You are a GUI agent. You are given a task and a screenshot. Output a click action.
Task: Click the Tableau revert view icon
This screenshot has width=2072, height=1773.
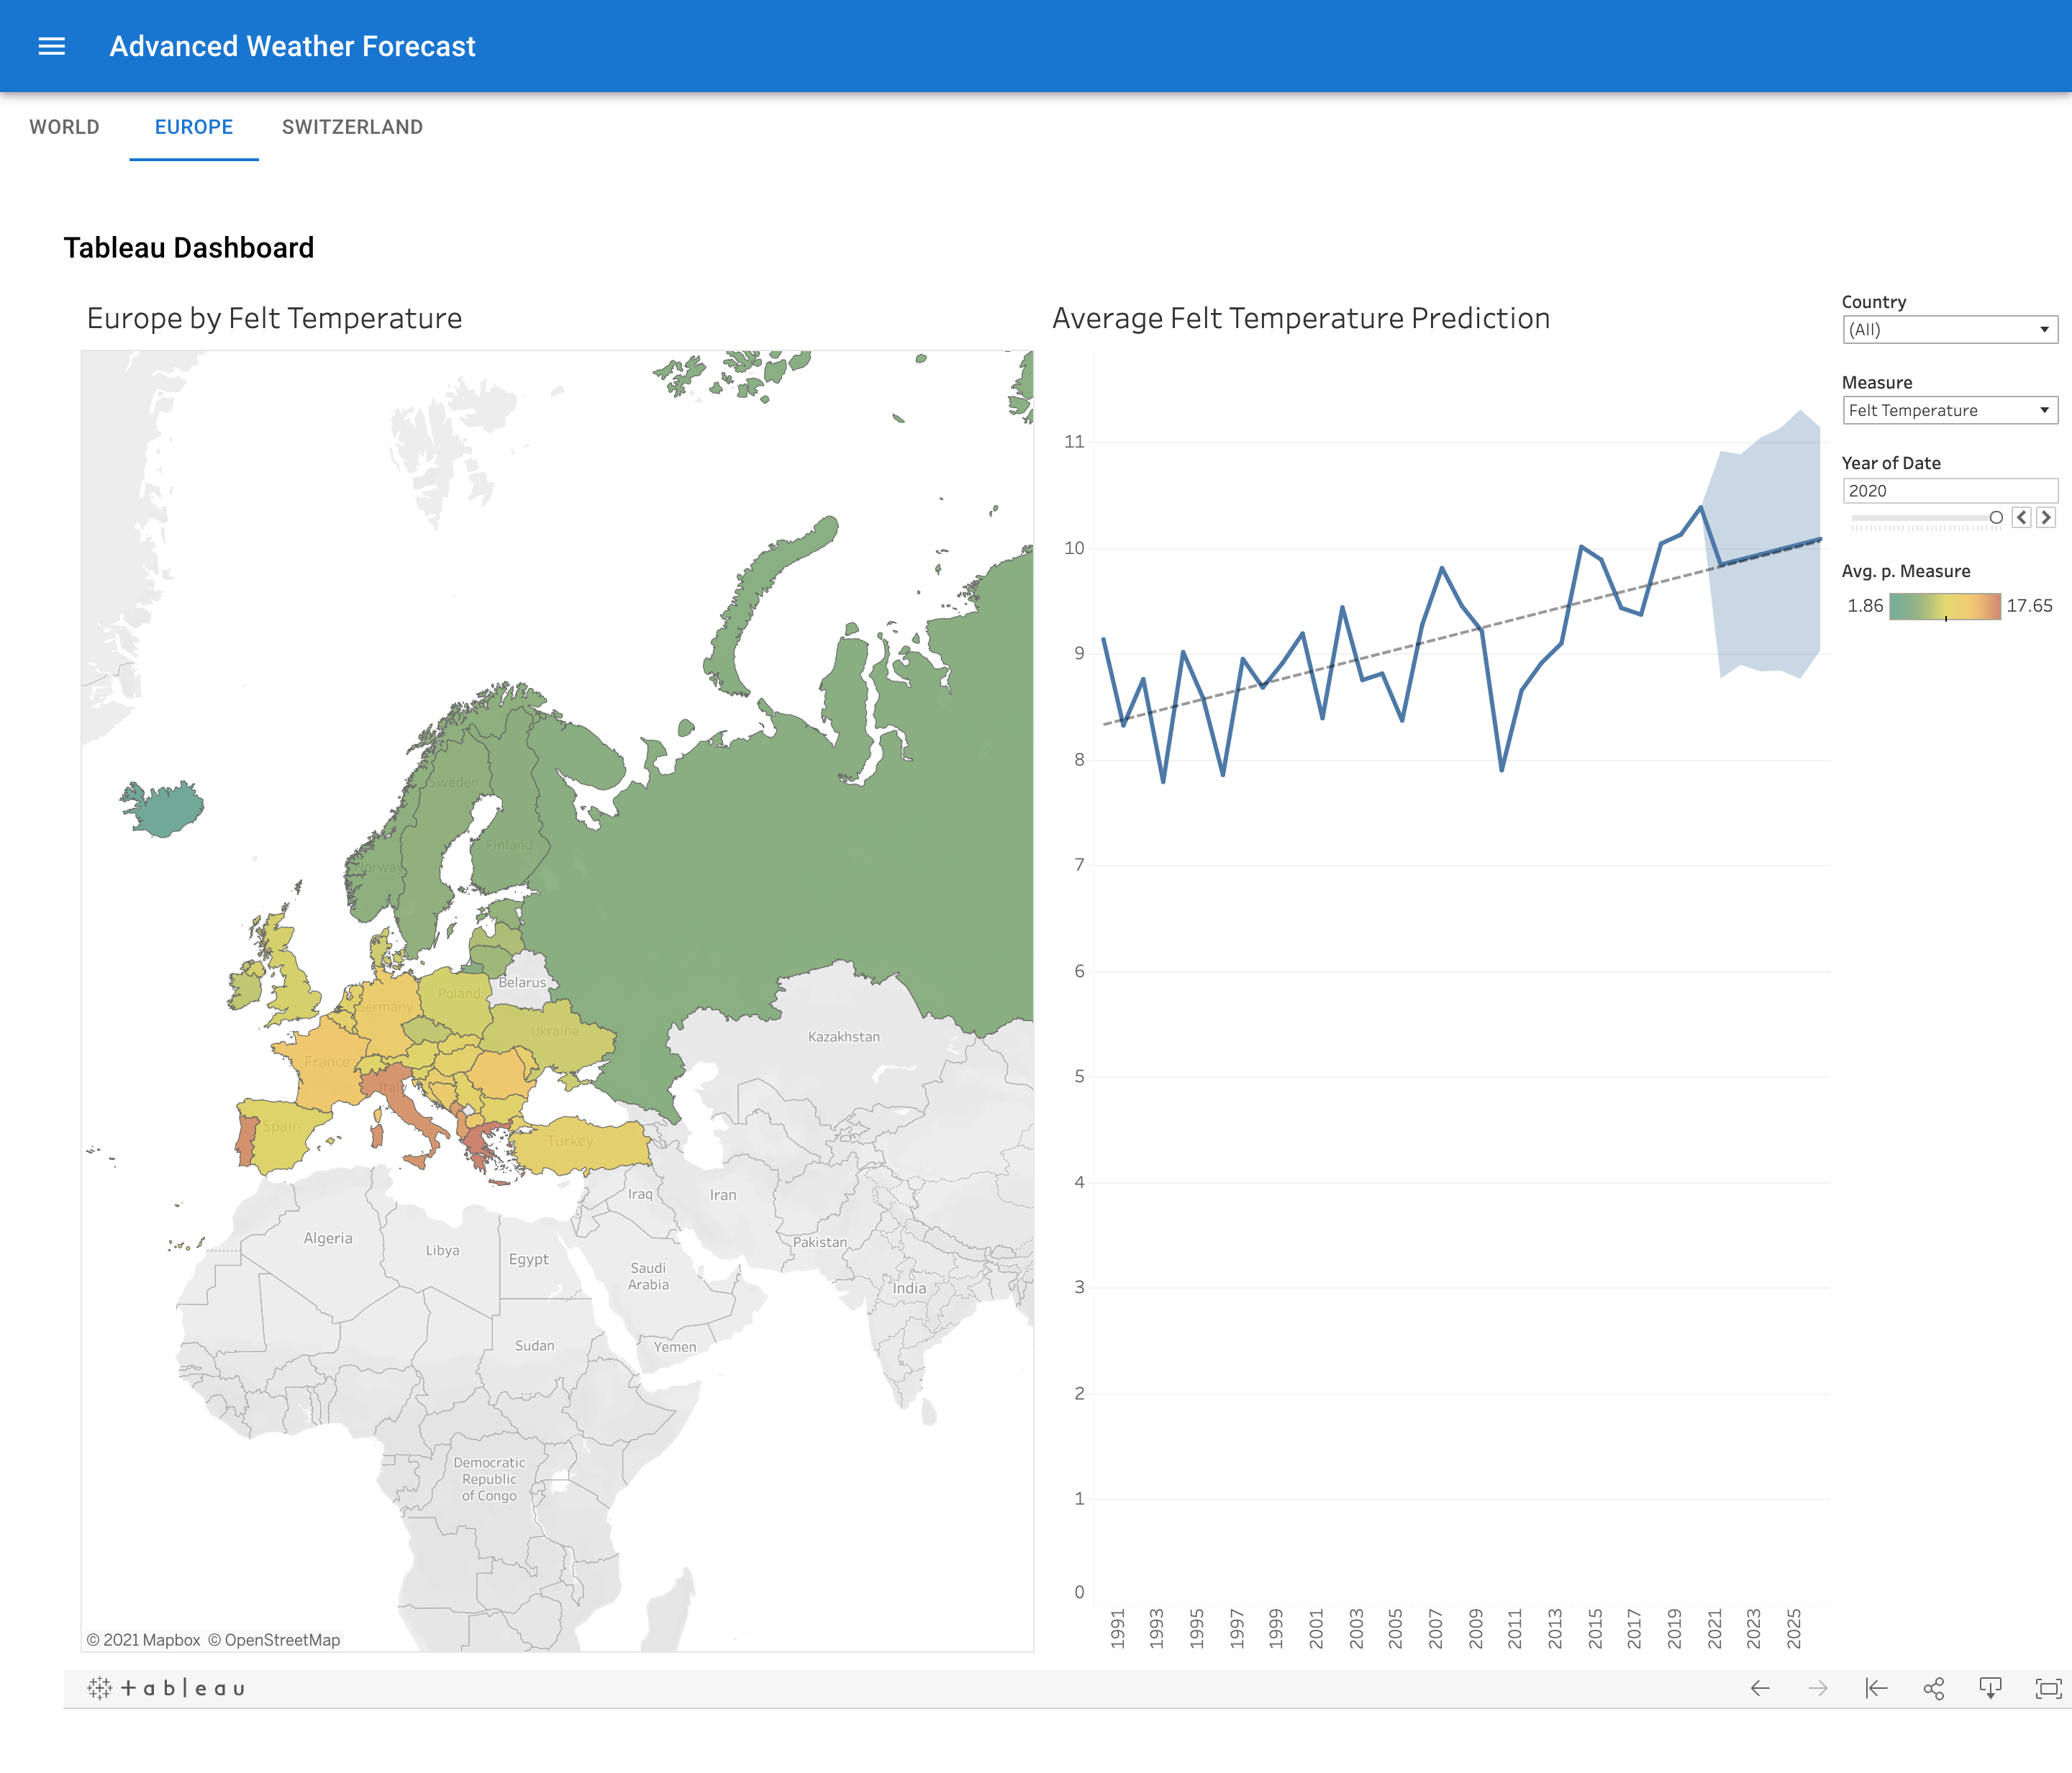tap(1876, 1688)
